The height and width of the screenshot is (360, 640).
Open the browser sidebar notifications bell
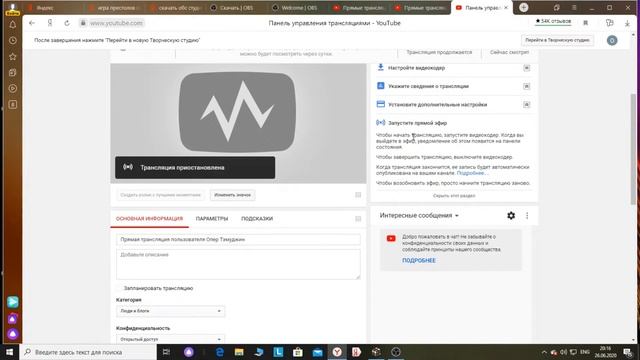(13, 24)
